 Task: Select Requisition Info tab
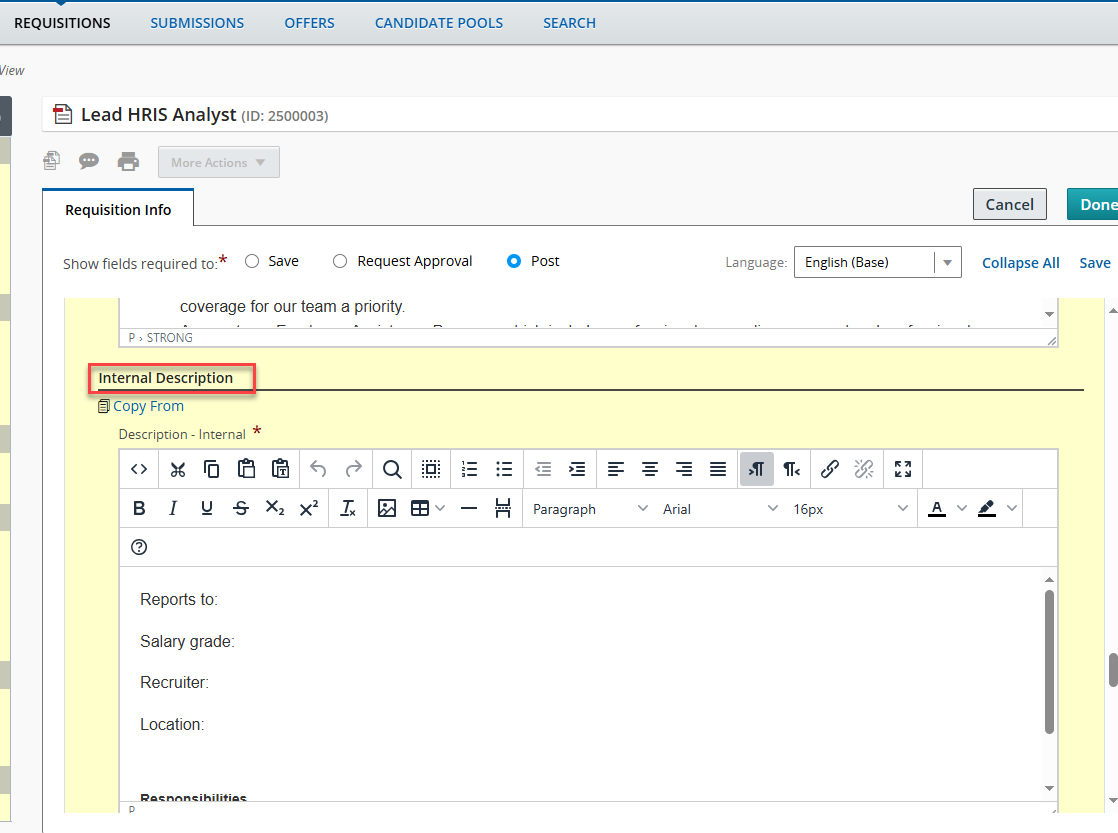tap(118, 210)
